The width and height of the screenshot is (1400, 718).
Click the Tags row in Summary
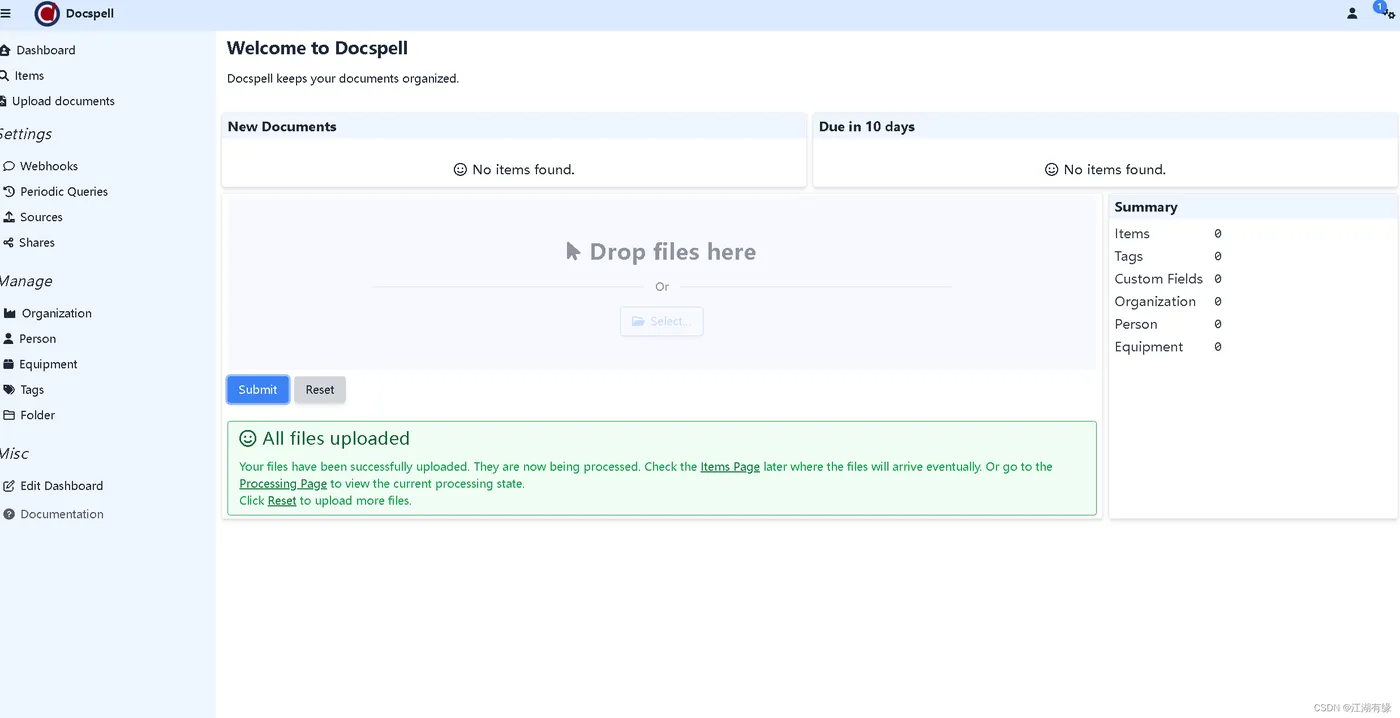click(x=1168, y=257)
